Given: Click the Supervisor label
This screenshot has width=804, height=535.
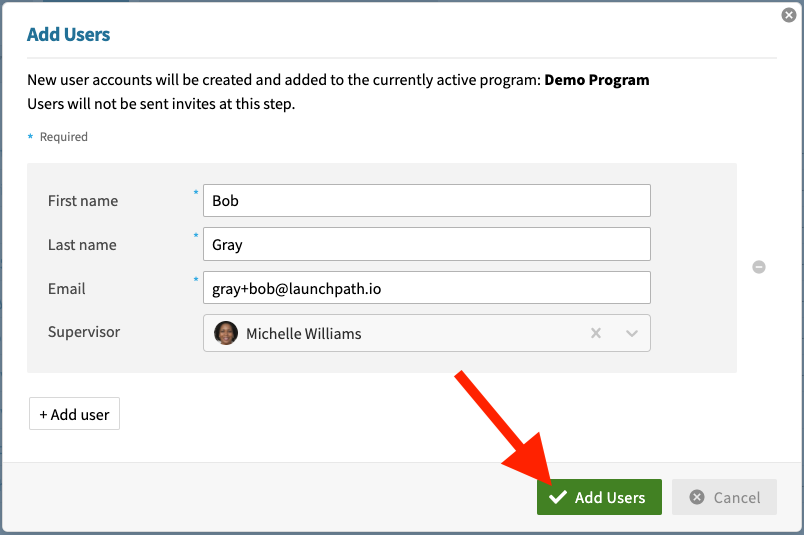Looking at the screenshot, I should pyautogui.click(x=84, y=332).
